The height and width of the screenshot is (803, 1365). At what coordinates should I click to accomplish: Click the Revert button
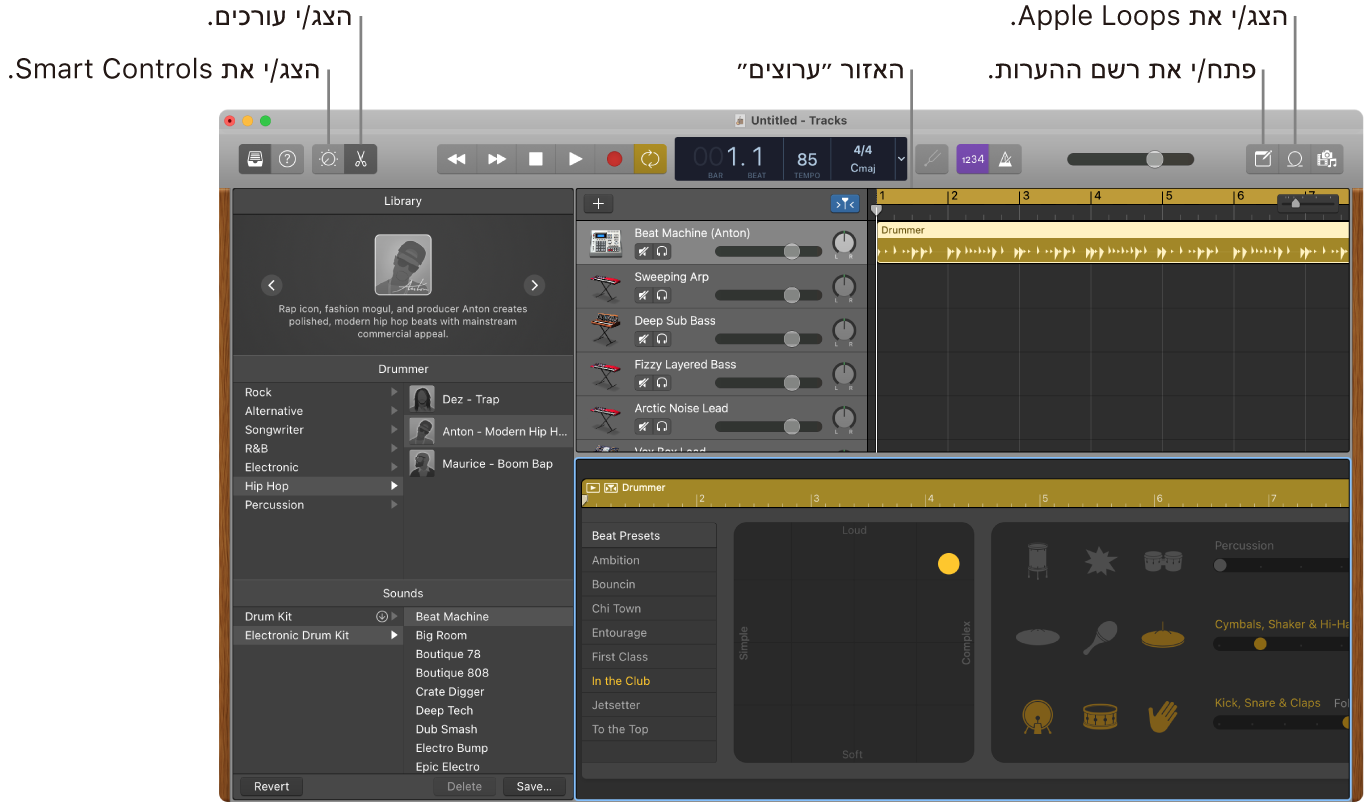270,786
